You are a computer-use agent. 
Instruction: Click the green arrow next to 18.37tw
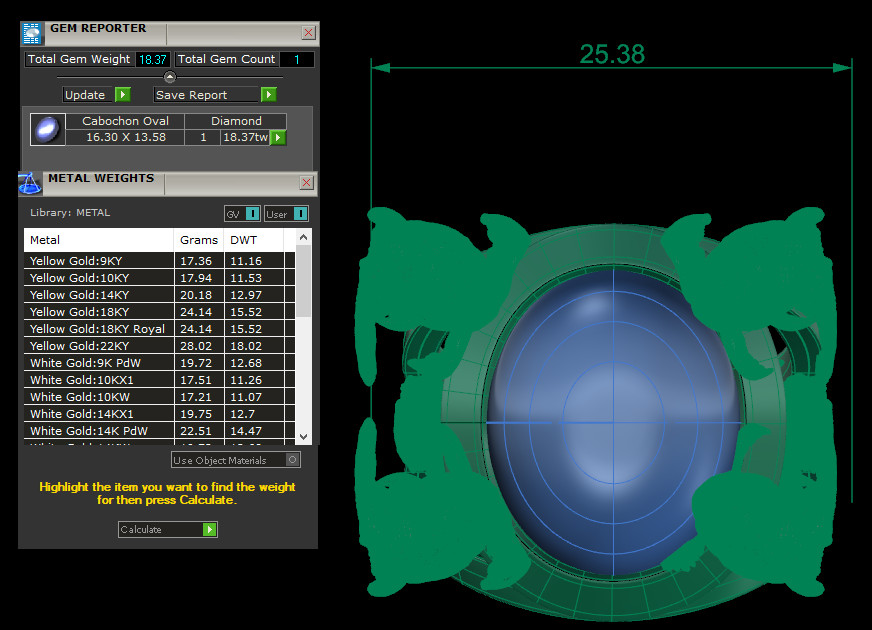tap(278, 138)
